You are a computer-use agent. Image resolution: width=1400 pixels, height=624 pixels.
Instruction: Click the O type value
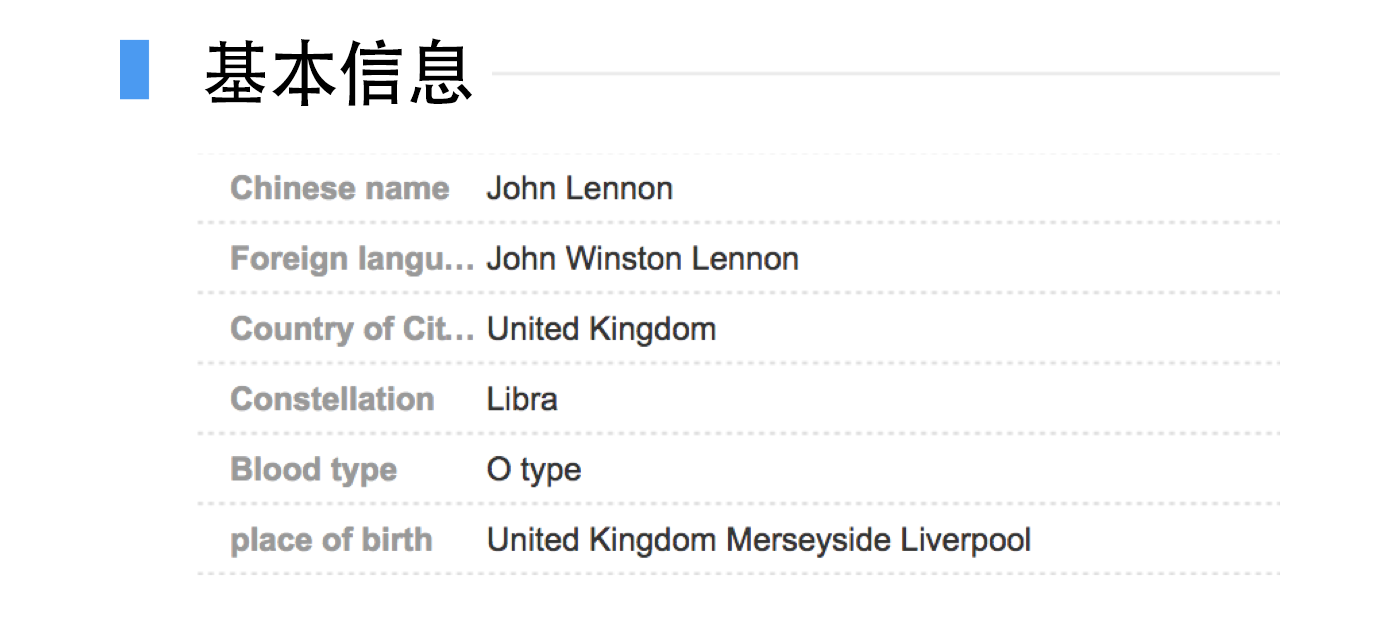point(534,469)
